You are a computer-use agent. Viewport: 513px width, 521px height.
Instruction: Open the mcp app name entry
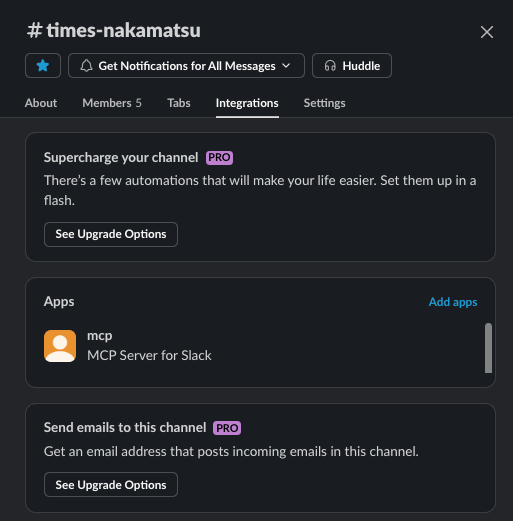(x=99, y=336)
